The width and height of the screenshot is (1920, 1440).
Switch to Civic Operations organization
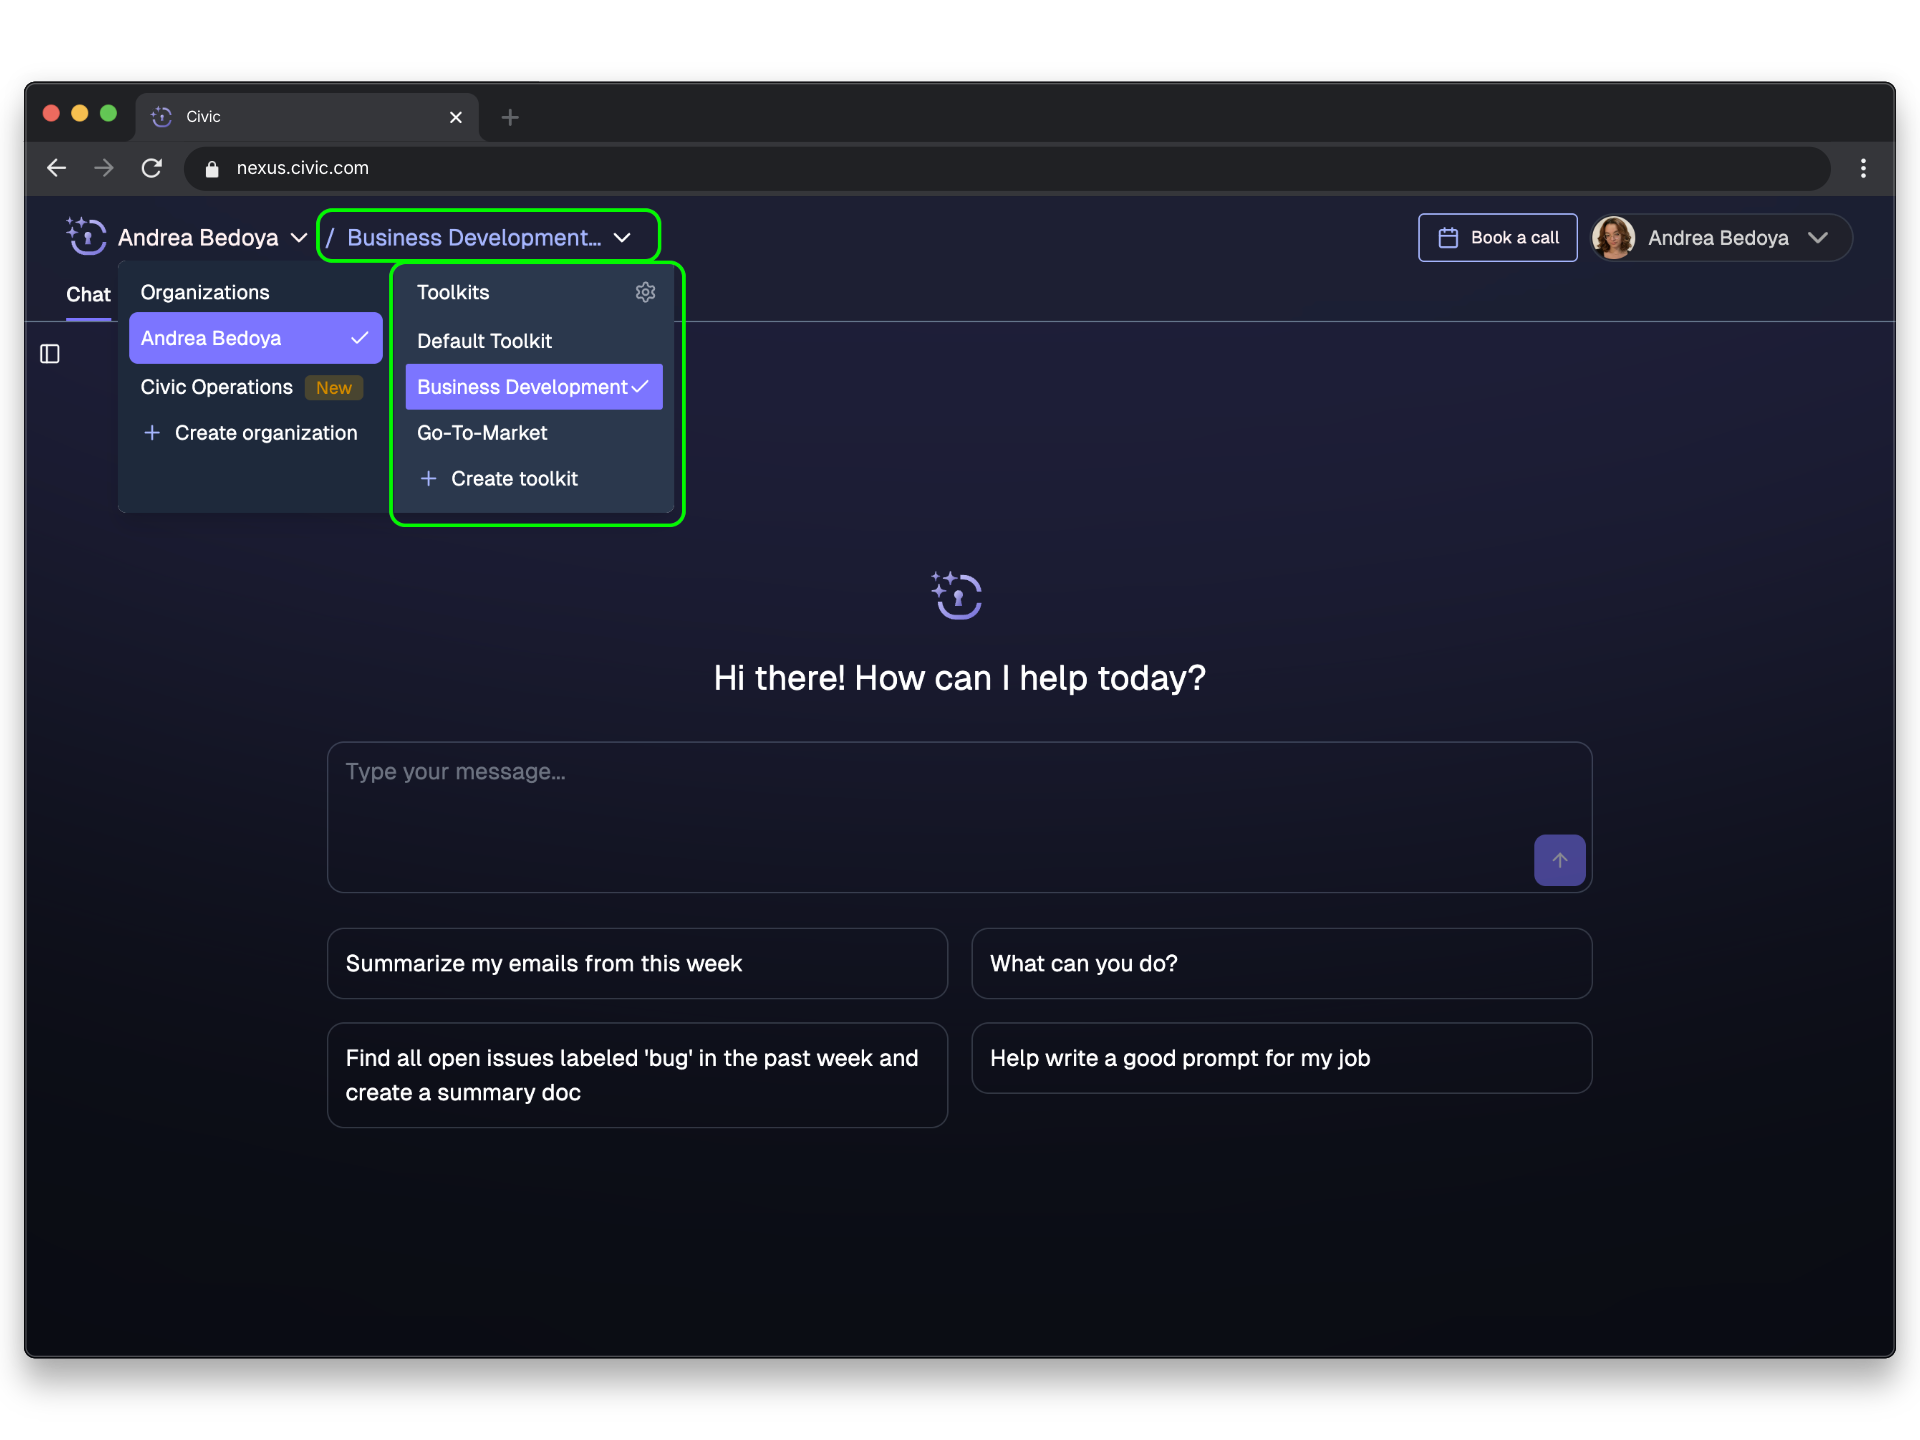click(217, 387)
